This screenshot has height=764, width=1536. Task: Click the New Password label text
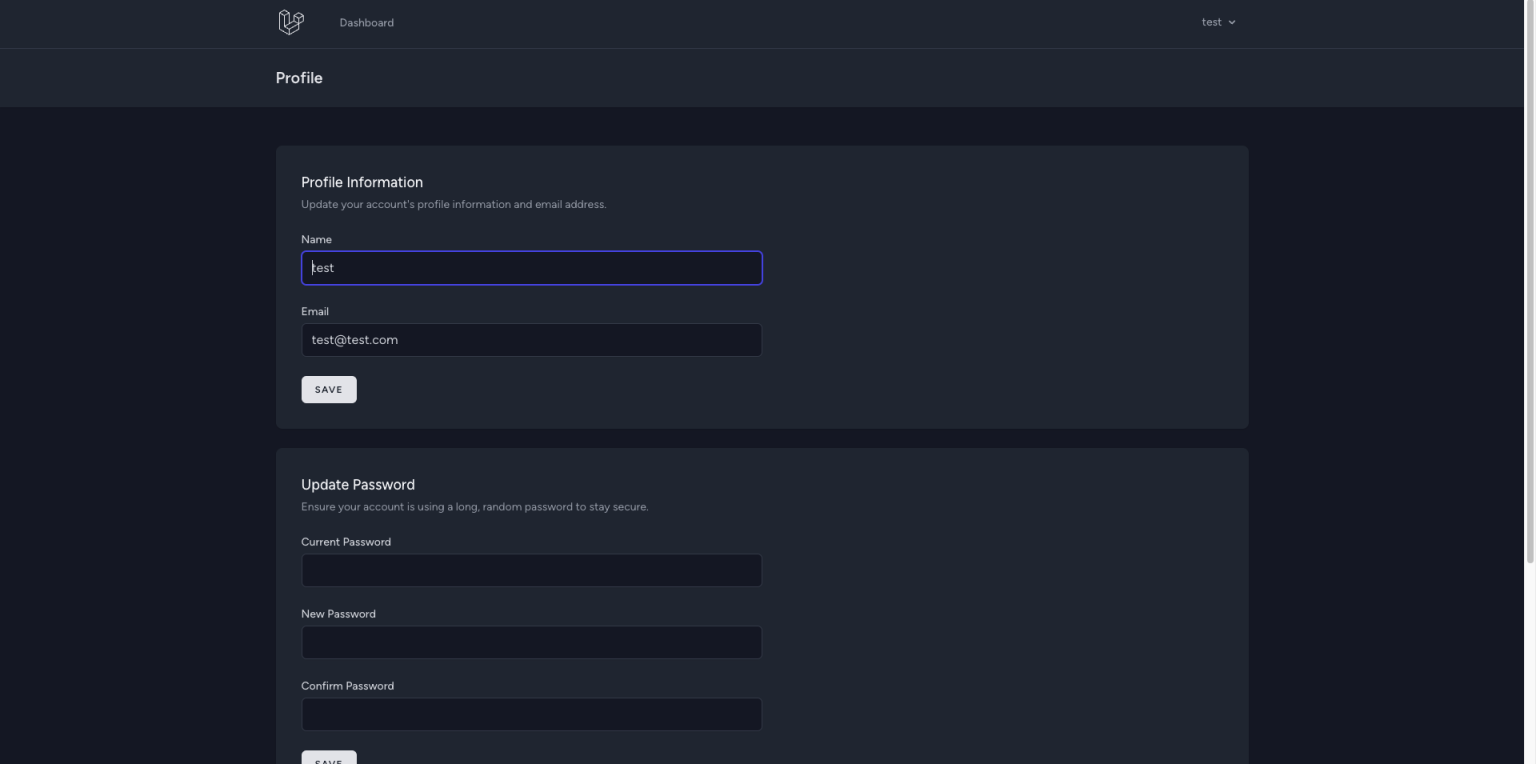[338, 614]
